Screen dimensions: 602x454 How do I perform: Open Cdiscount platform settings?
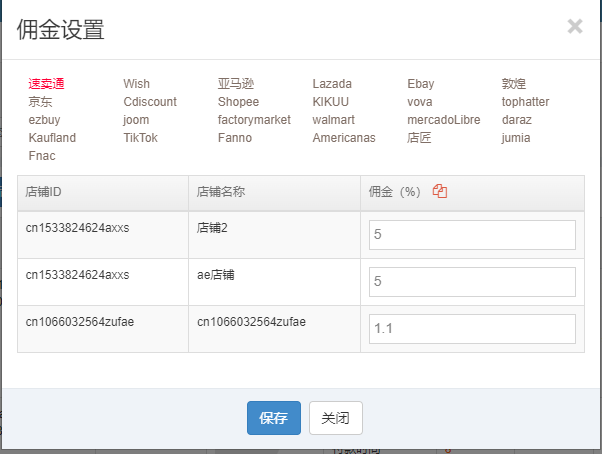(150, 102)
